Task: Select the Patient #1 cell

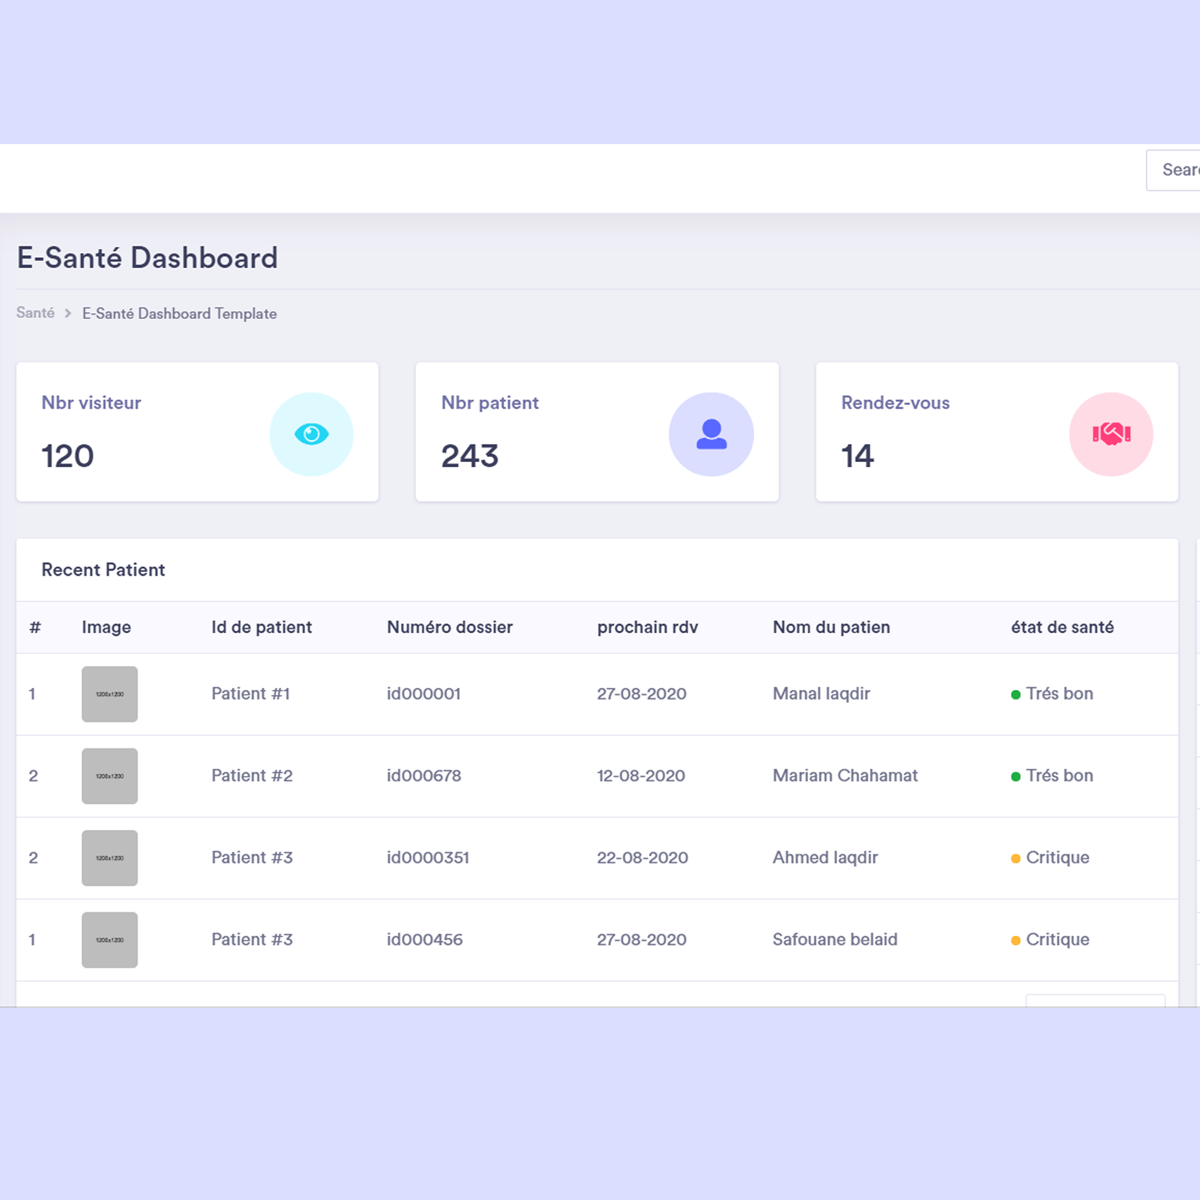Action: [x=250, y=693]
